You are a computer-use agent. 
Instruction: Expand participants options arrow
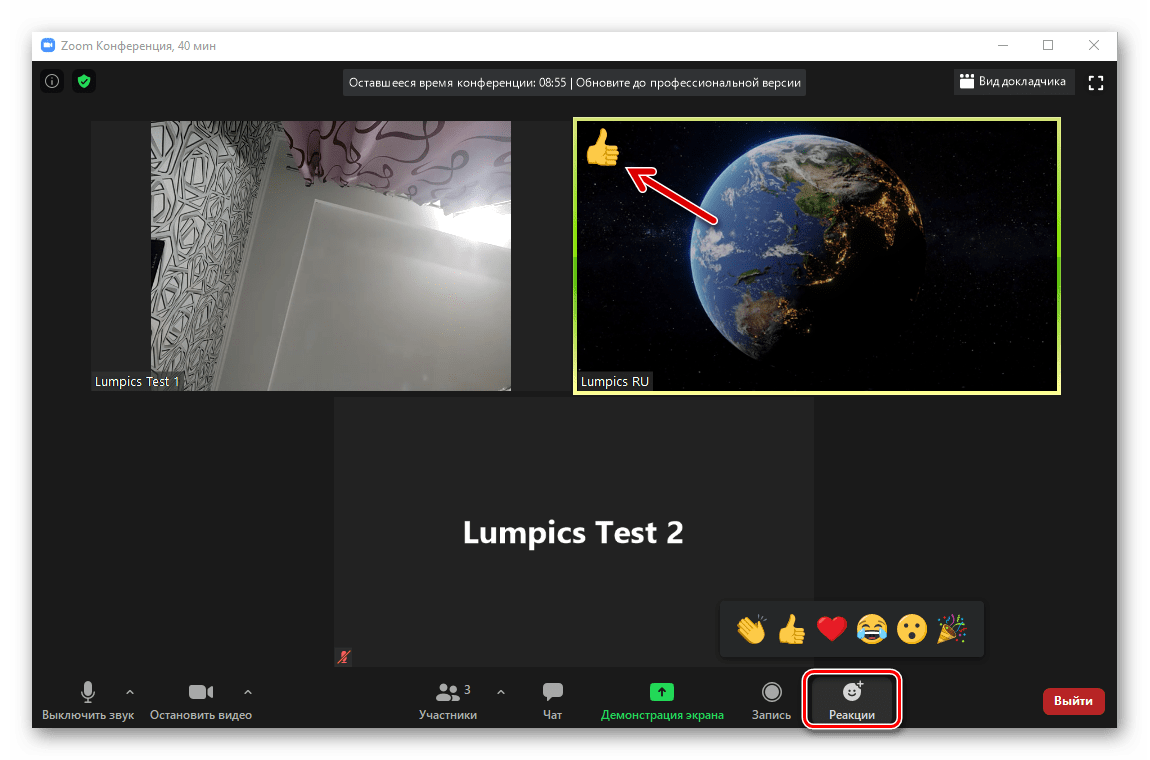click(x=501, y=692)
